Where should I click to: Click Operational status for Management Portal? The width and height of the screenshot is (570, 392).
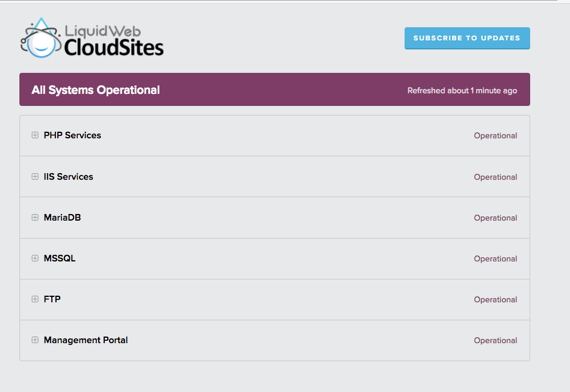(495, 340)
